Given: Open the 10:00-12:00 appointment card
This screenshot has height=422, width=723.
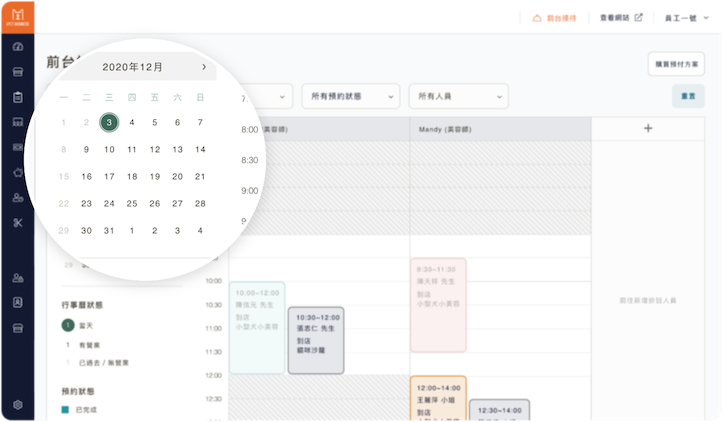Looking at the screenshot, I should point(257,327).
